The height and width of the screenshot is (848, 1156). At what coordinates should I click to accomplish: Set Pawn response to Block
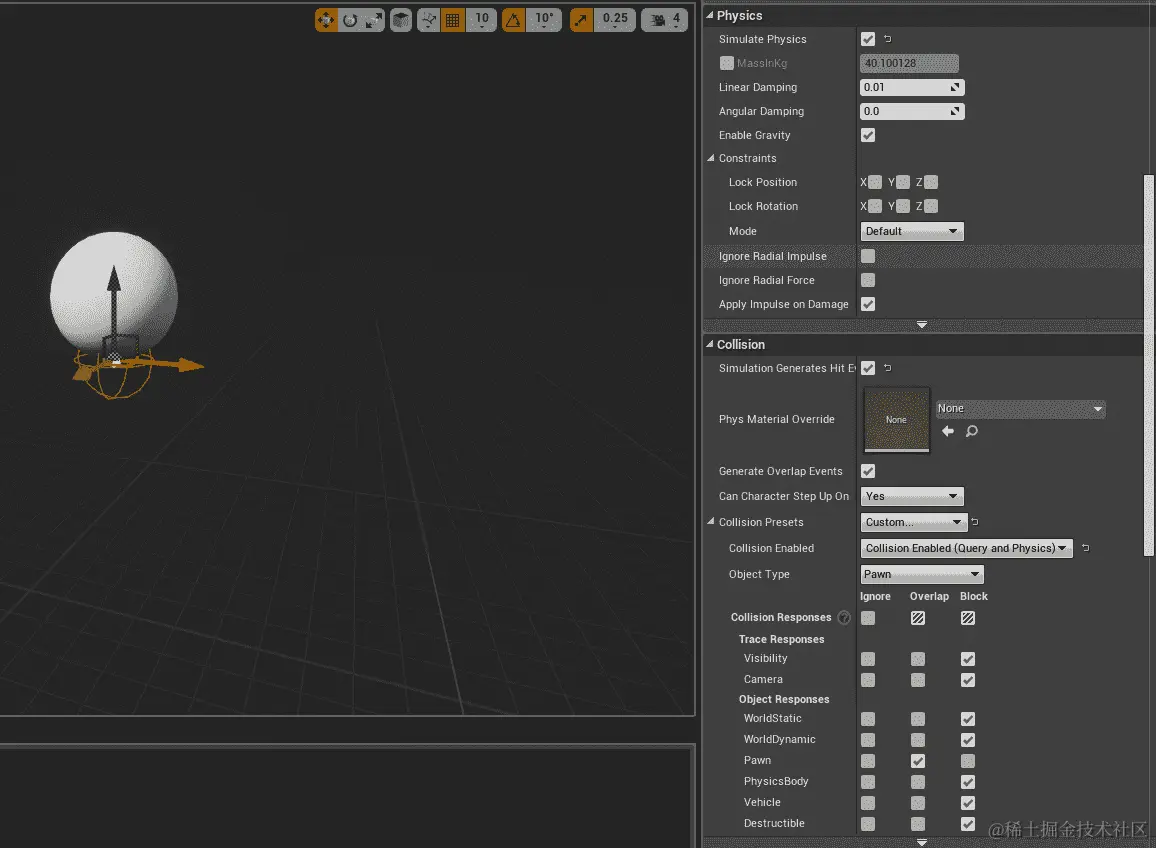[x=968, y=761]
